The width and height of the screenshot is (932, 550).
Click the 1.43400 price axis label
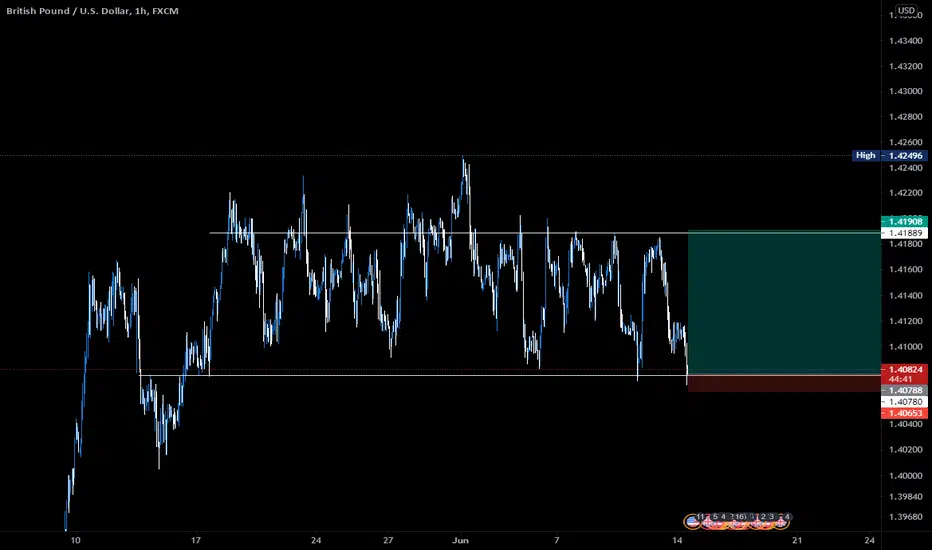pos(905,41)
